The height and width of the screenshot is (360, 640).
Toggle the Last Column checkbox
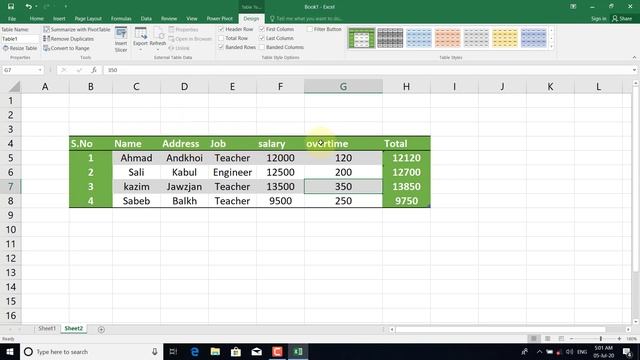[x=262, y=38]
